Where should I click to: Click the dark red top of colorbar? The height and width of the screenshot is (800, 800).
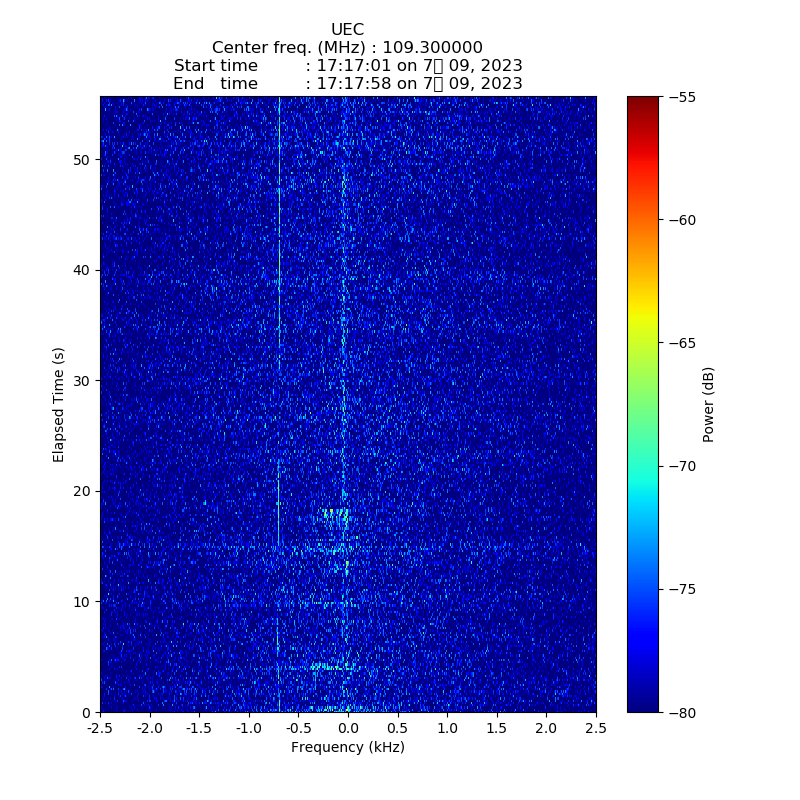(x=643, y=101)
